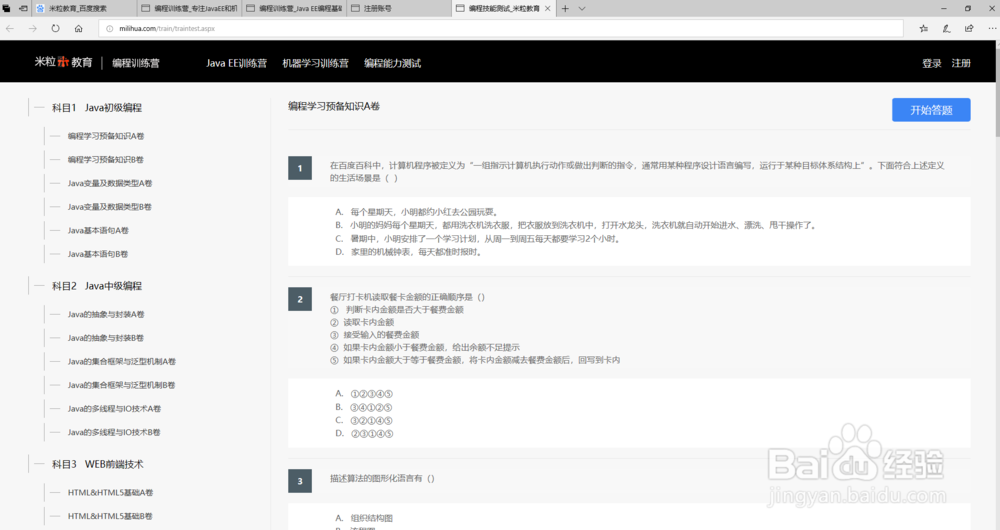Open Java的多线程与IO技术B卷
The width and height of the screenshot is (1000, 530).
pos(114,432)
